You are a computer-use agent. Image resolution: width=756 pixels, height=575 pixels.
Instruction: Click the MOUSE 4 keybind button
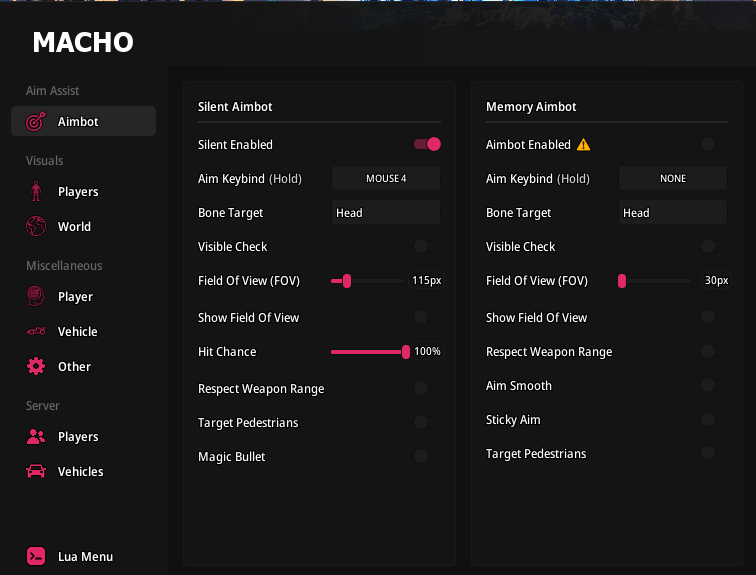(386, 179)
